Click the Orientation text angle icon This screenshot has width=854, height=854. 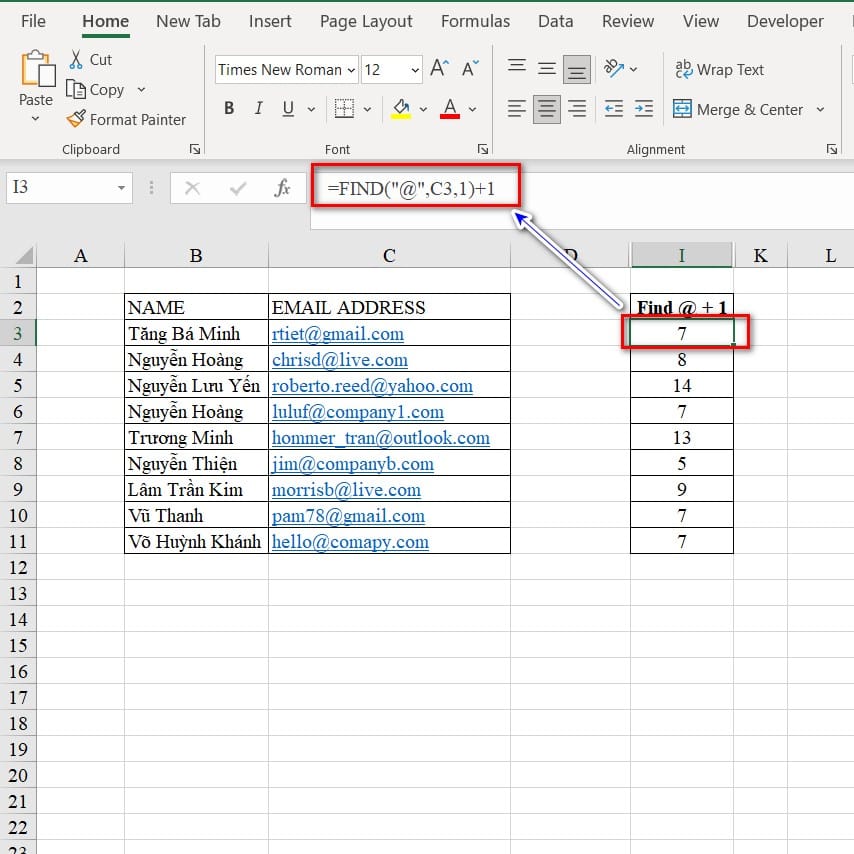[x=613, y=69]
